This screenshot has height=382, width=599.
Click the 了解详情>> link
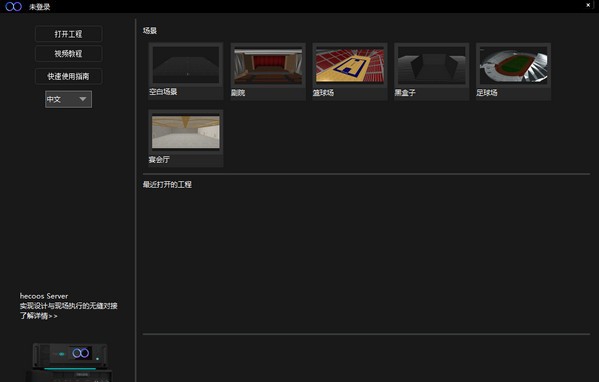tap(39, 316)
